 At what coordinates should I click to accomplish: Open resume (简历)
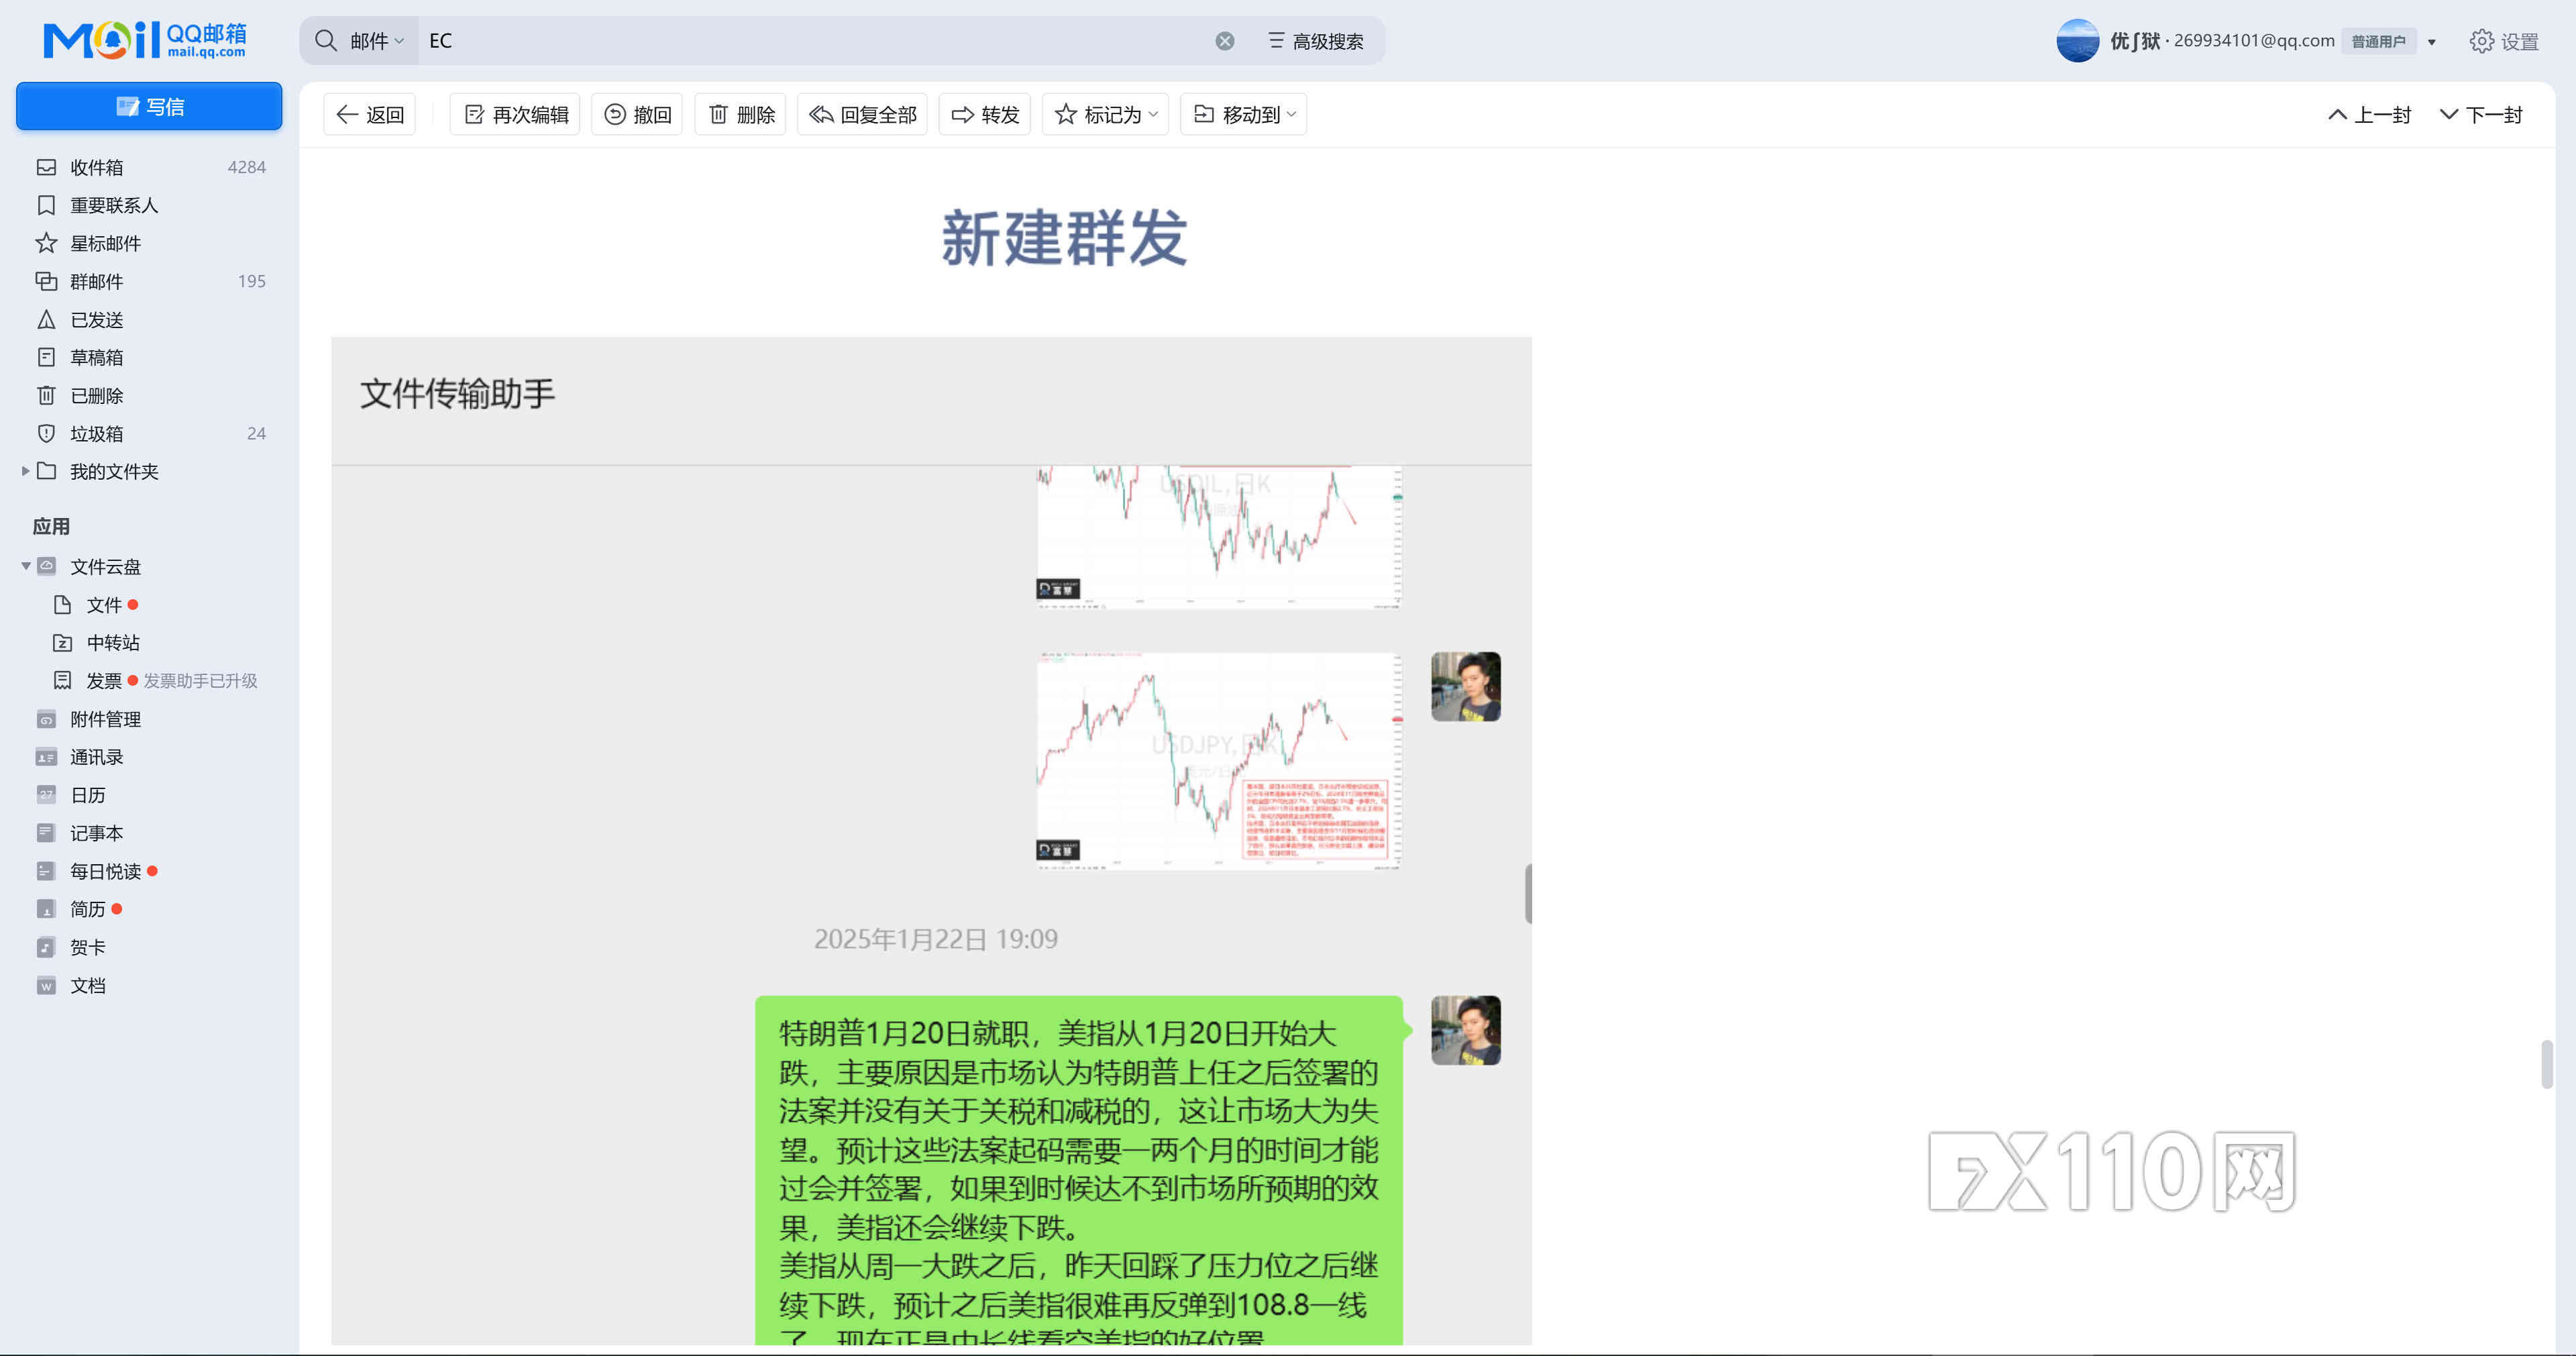tap(87, 909)
